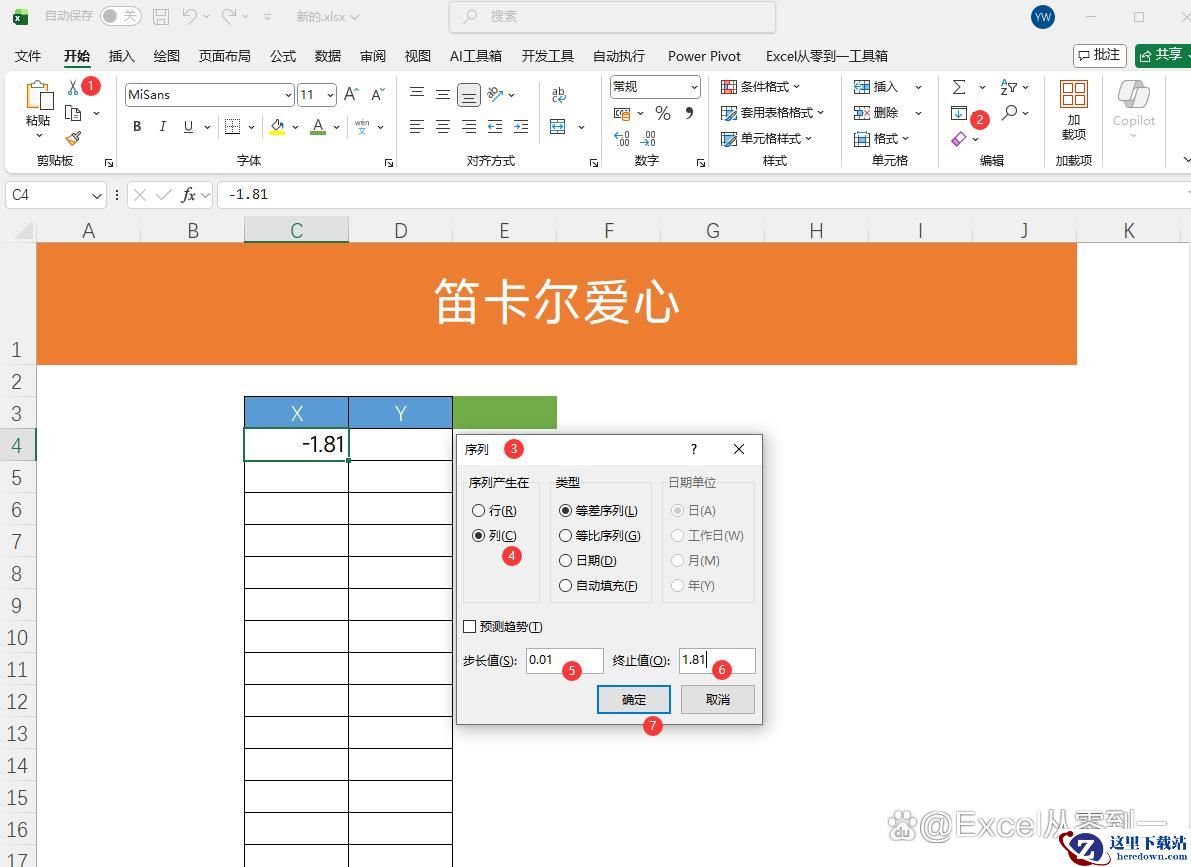Viewport: 1191px width, 867px height.
Task: Toggle the 自动保存 AutoSave switch
Action: (x=120, y=16)
